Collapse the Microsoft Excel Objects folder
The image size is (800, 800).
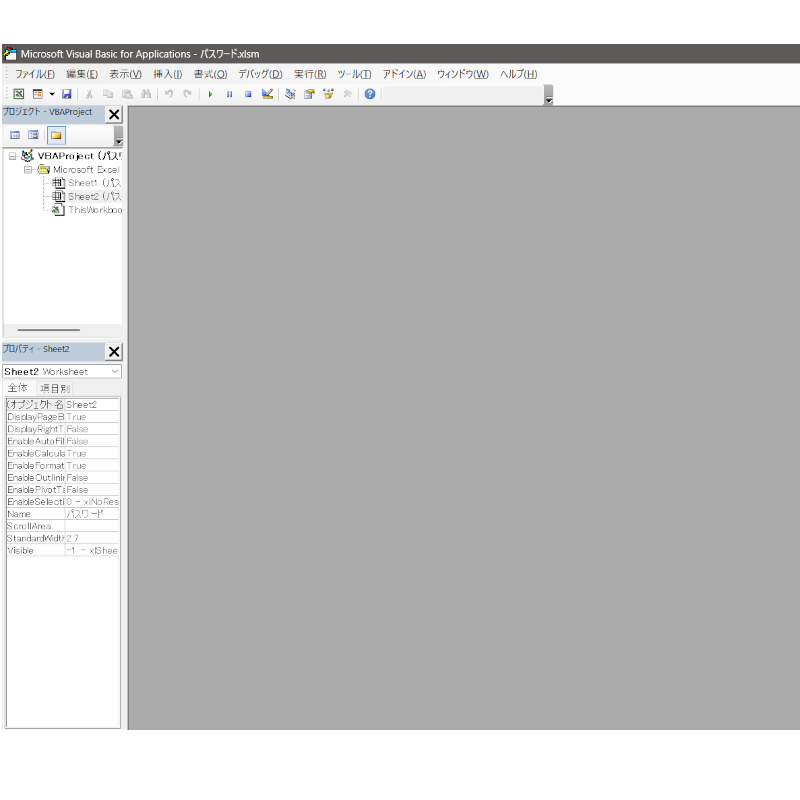28,170
